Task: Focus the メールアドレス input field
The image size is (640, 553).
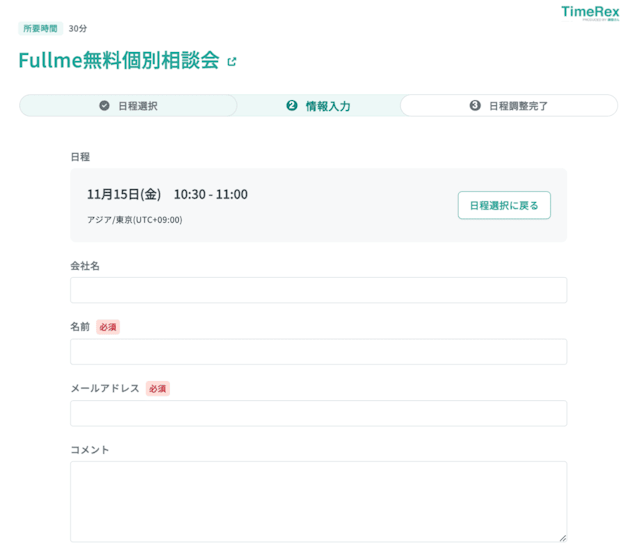Action: click(x=318, y=413)
